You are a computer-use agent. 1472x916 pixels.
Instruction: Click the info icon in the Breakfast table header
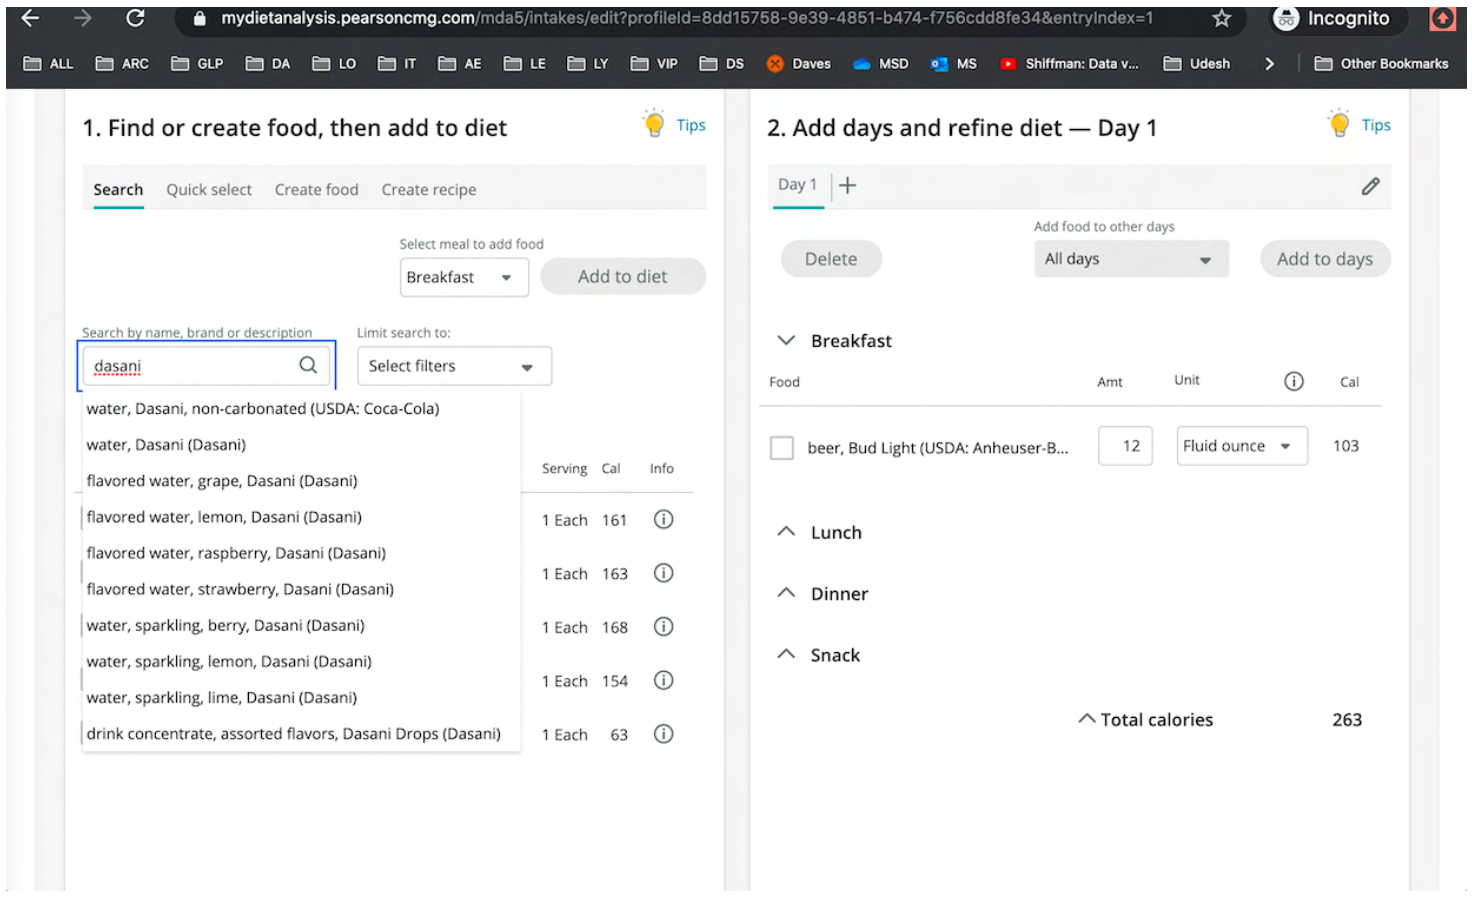(x=1293, y=381)
